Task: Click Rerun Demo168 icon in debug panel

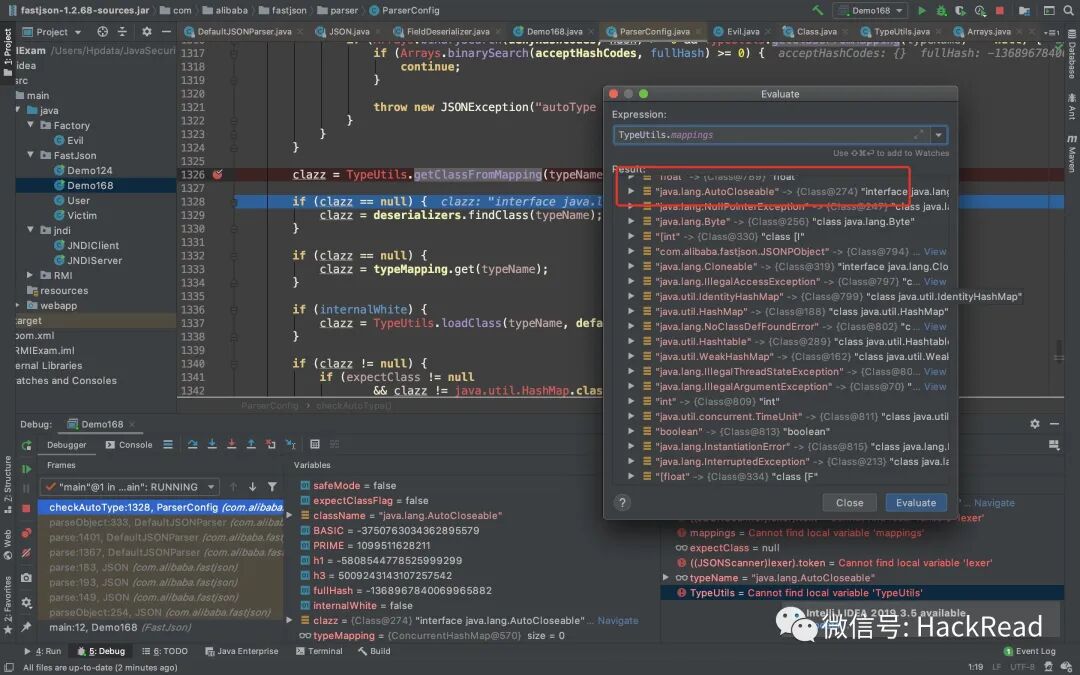Action: tap(26, 446)
